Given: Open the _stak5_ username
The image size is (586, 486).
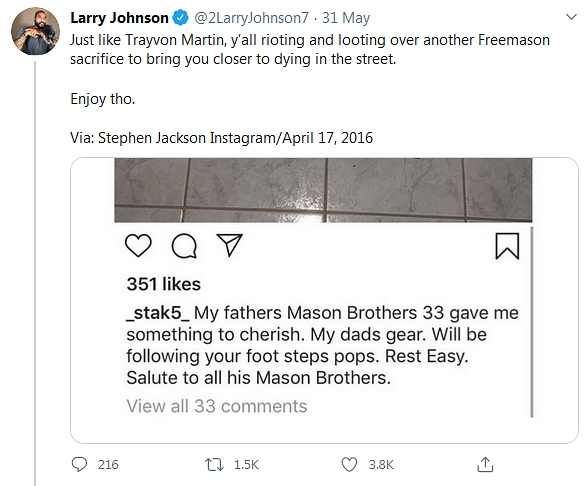Looking at the screenshot, I should pyautogui.click(x=158, y=313).
